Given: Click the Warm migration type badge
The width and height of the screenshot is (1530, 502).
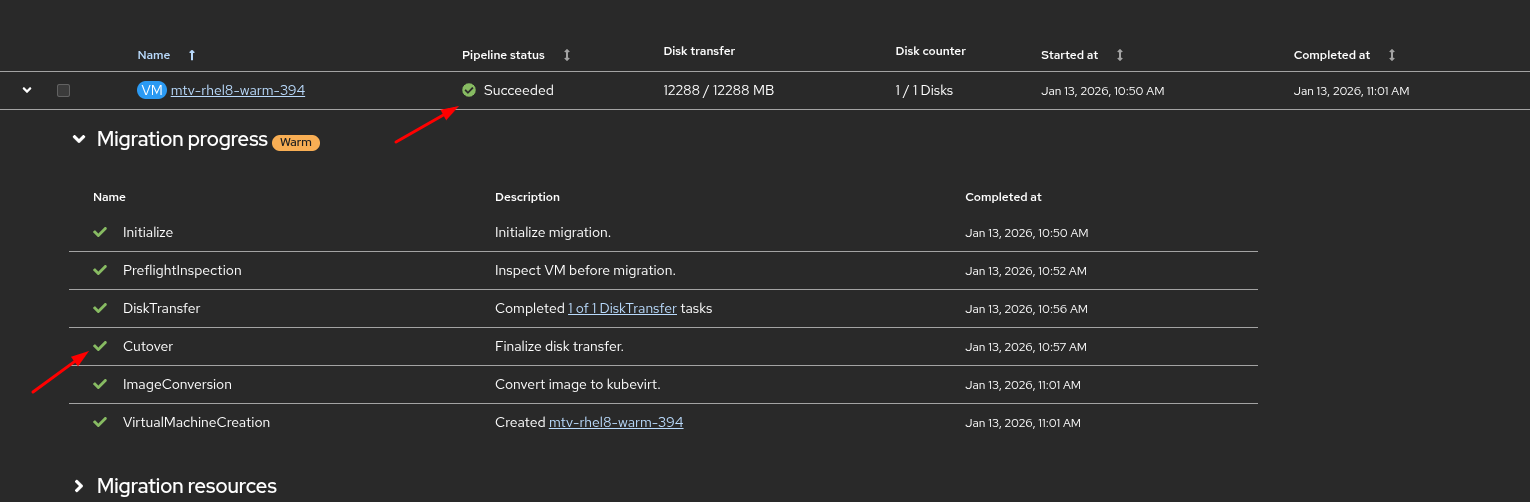Looking at the screenshot, I should [x=295, y=142].
